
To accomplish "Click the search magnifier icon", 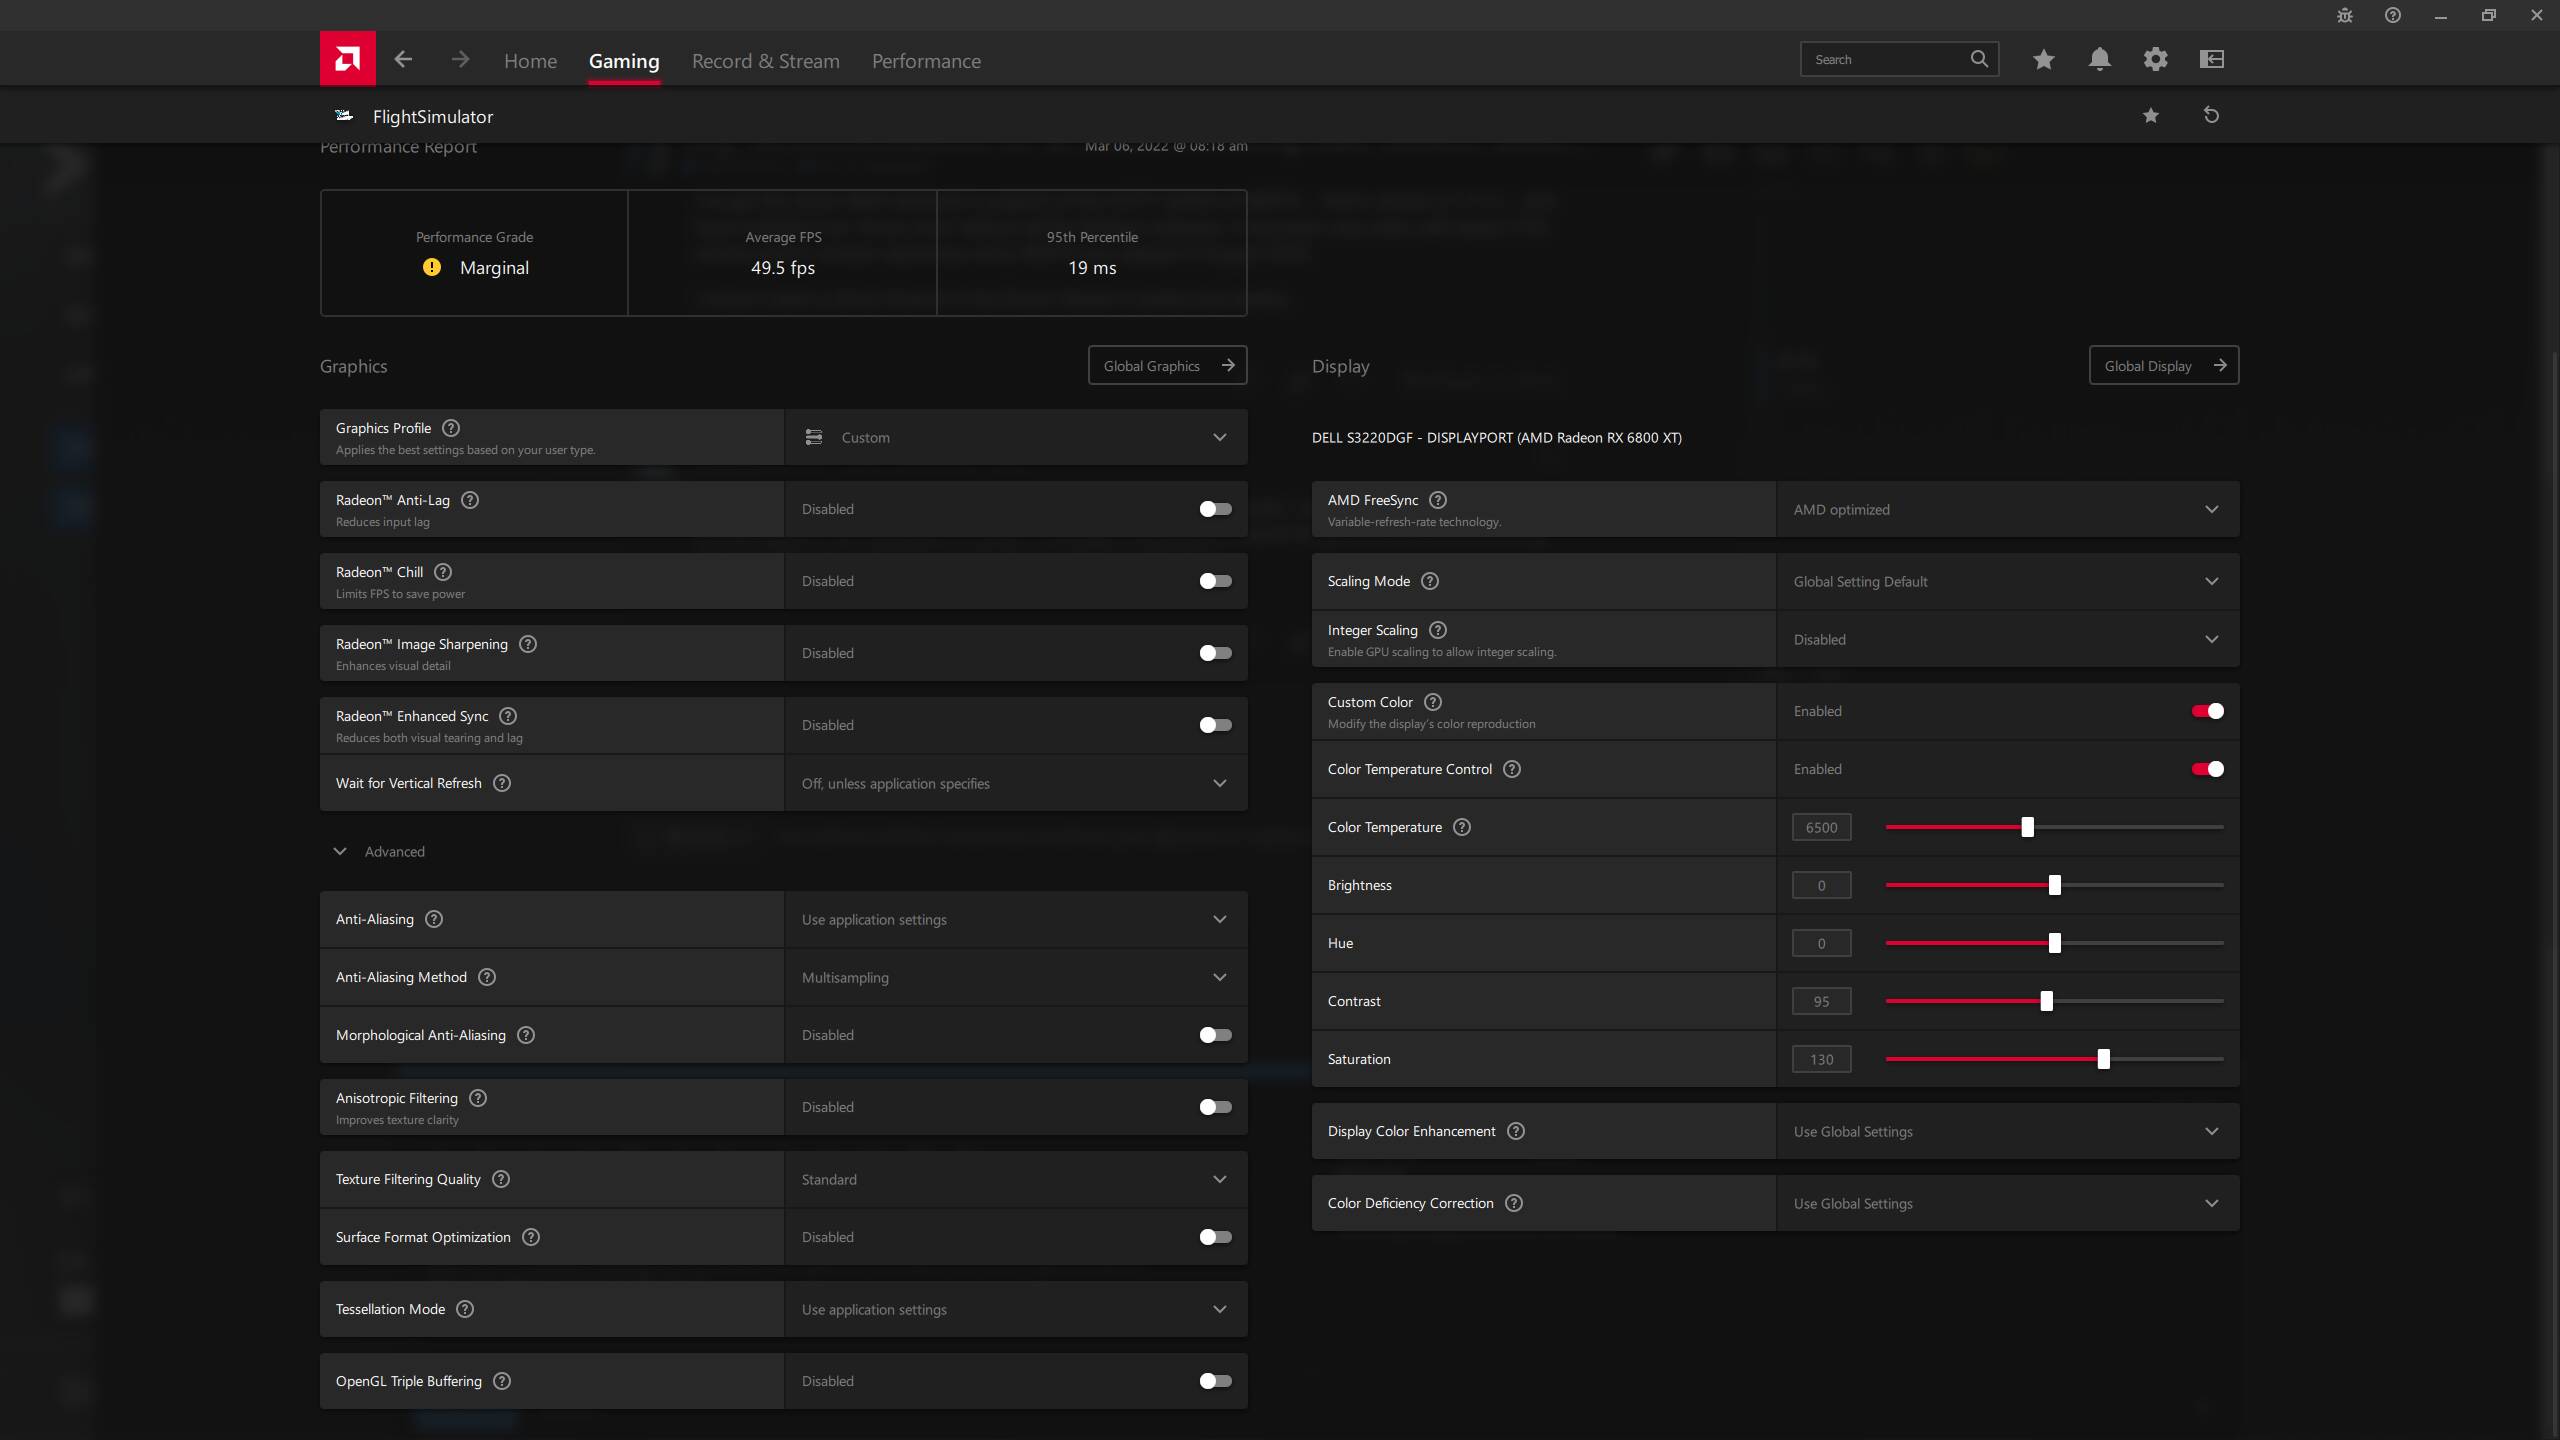I will 1979,59.
